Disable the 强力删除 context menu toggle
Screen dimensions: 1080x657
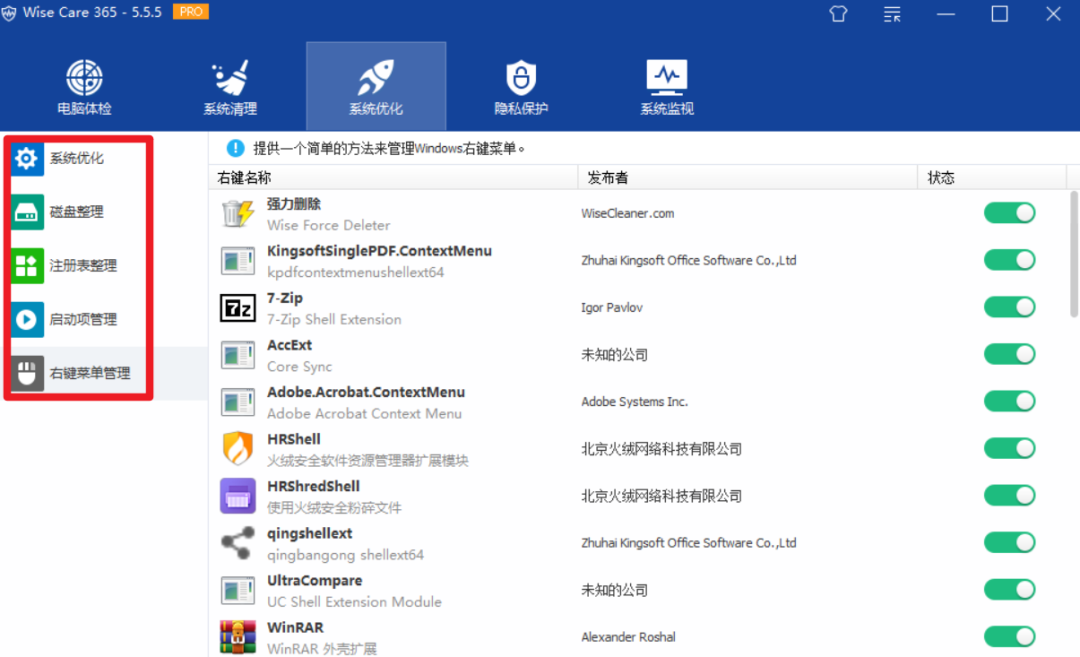point(1009,213)
